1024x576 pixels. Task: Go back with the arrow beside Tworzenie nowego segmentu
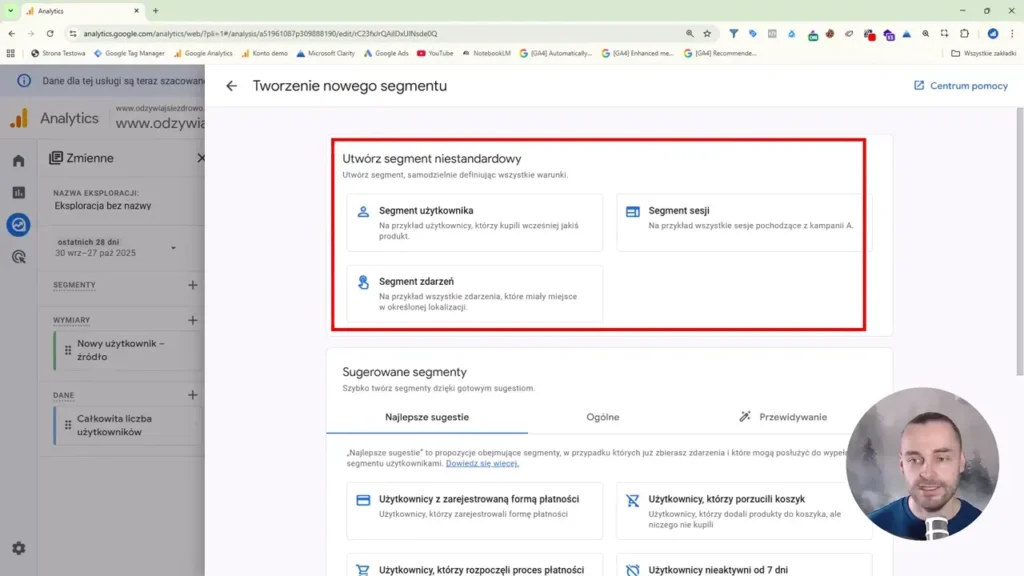coord(232,86)
